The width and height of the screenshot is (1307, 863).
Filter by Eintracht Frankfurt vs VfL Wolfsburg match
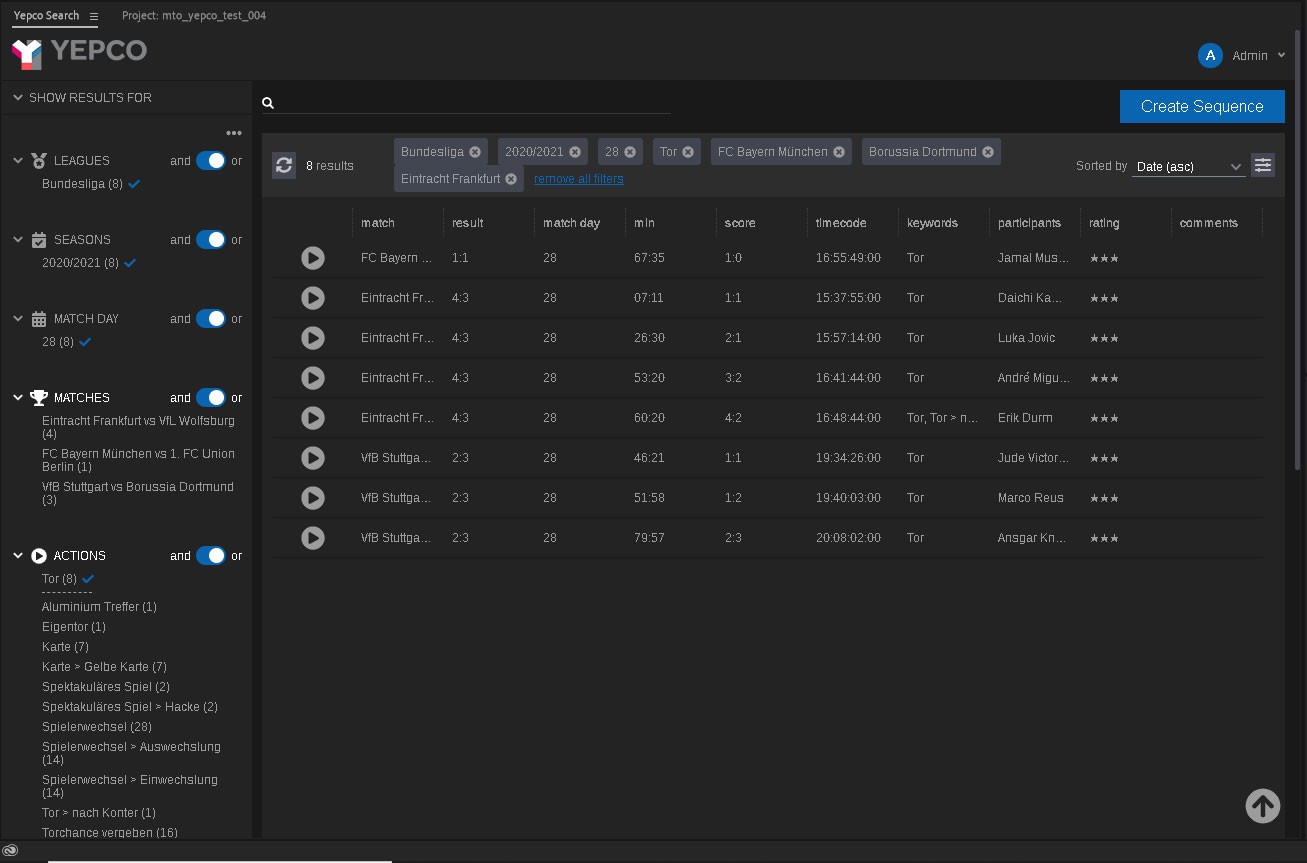tap(138, 427)
